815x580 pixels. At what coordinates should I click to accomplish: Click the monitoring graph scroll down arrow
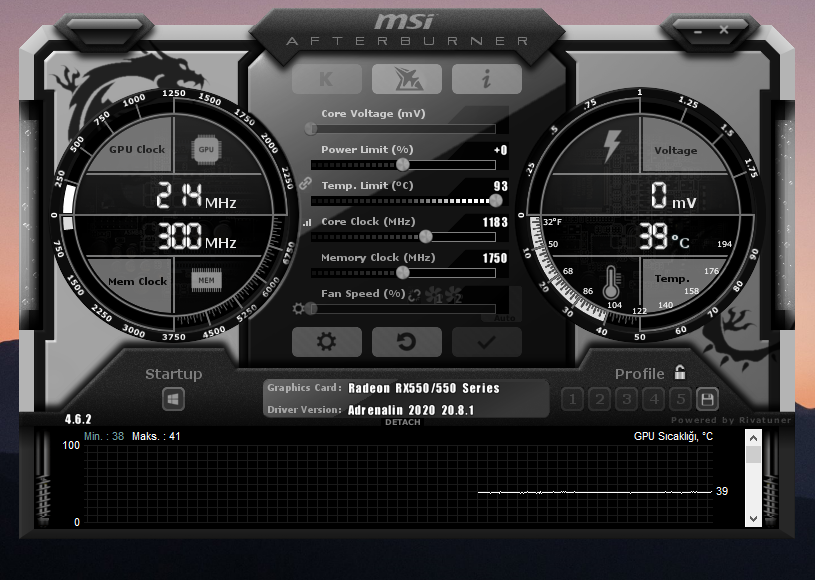[x=753, y=519]
